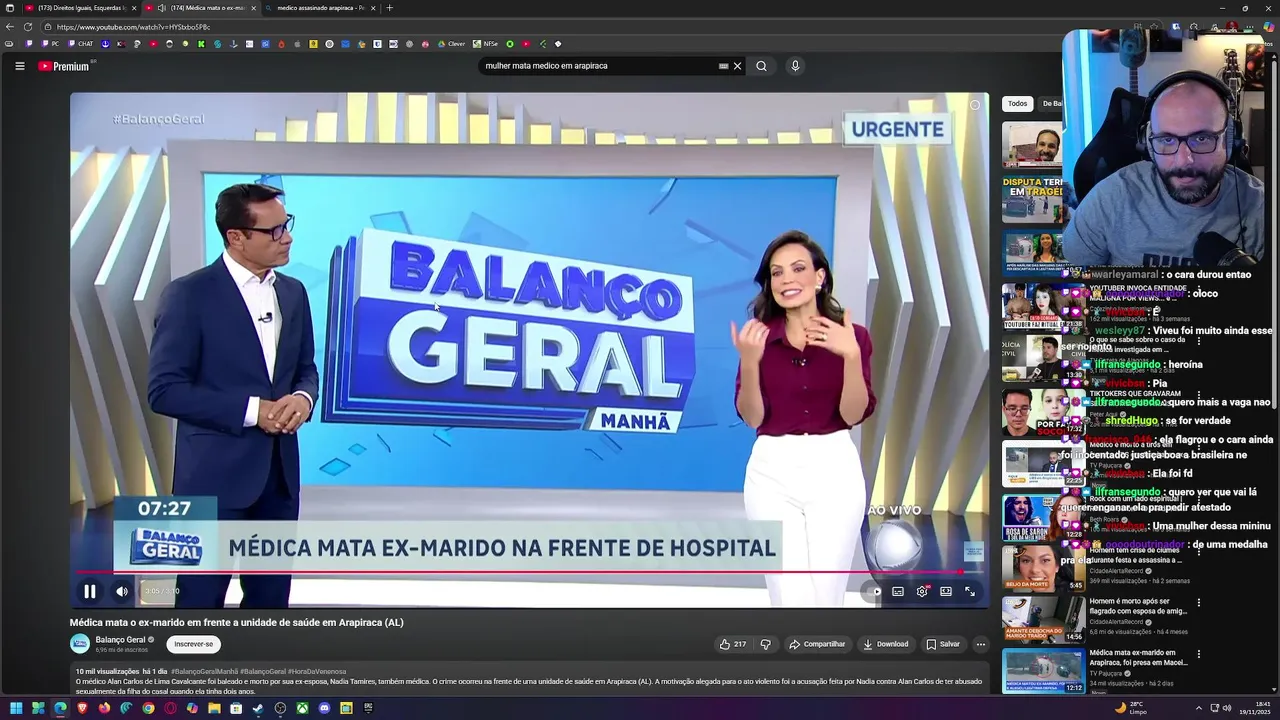This screenshot has width=1280, height=720.
Task: Share the video via Compartilhar
Action: click(x=817, y=644)
